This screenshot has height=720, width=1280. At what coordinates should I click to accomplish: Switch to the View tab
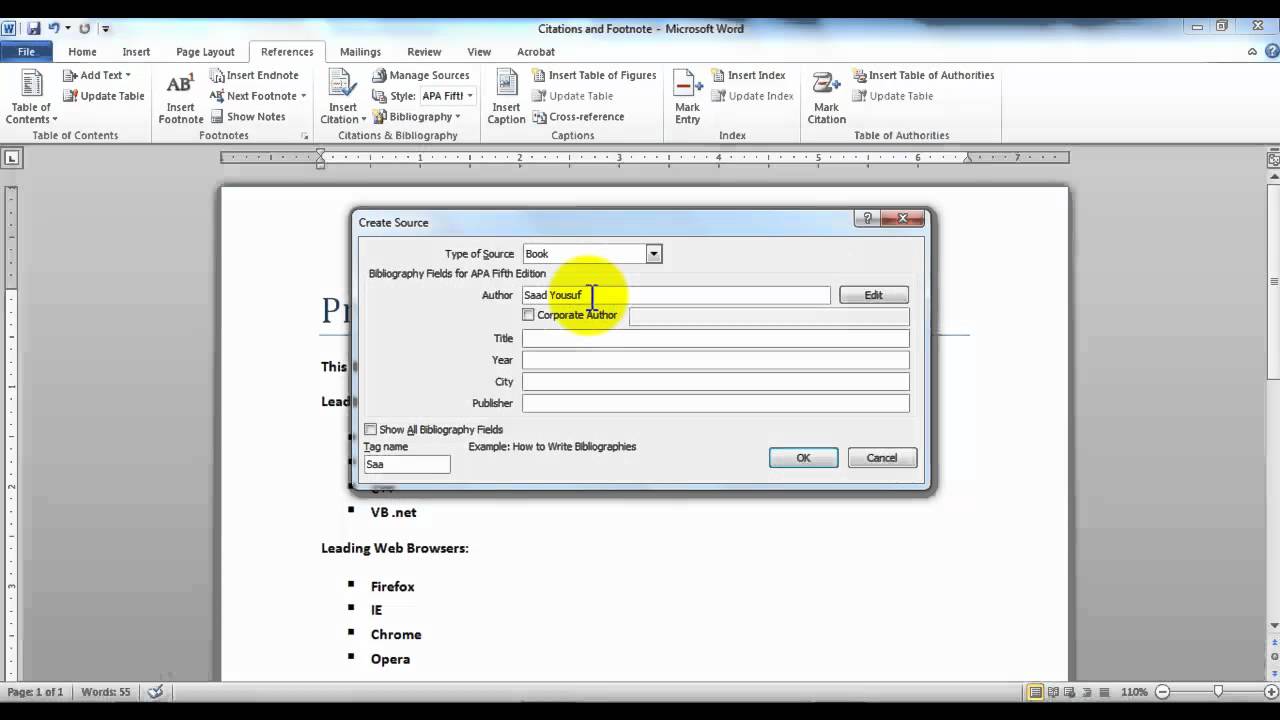pyautogui.click(x=479, y=52)
